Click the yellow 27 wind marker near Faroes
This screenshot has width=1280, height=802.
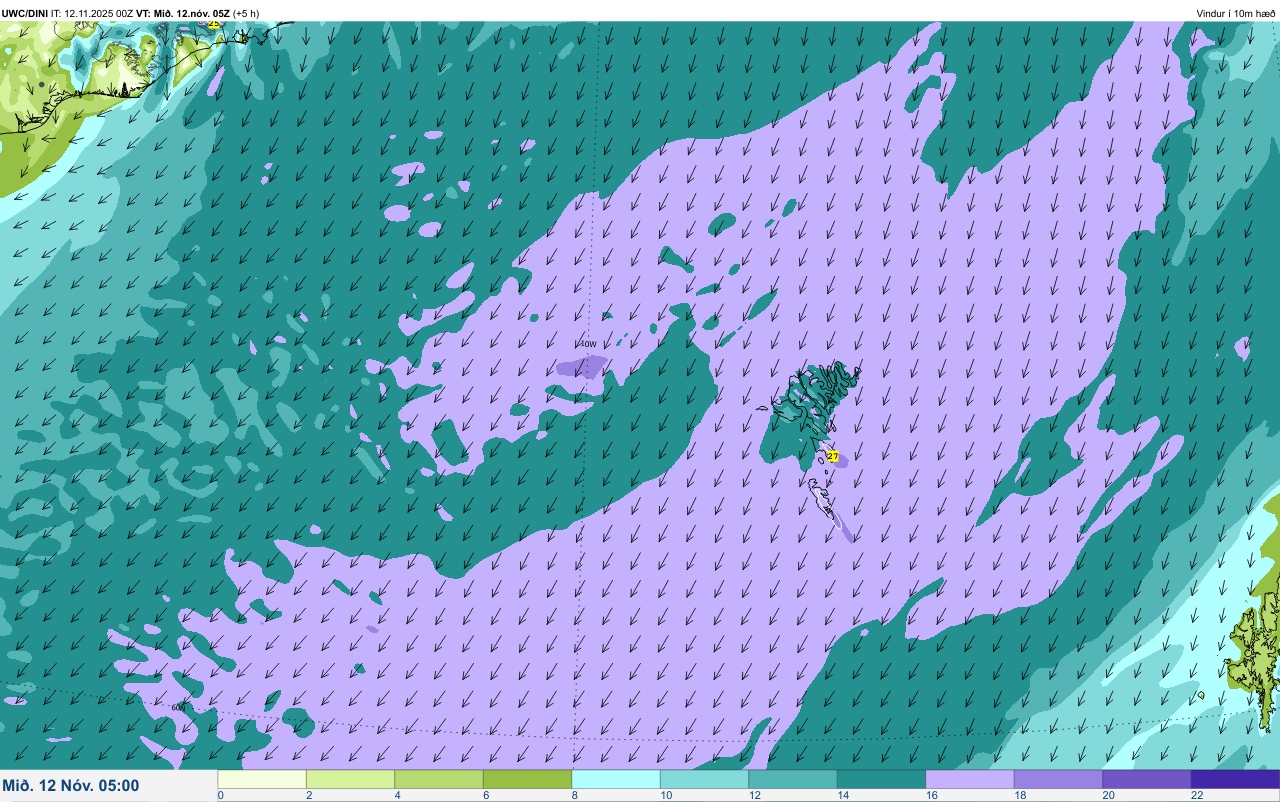point(832,456)
